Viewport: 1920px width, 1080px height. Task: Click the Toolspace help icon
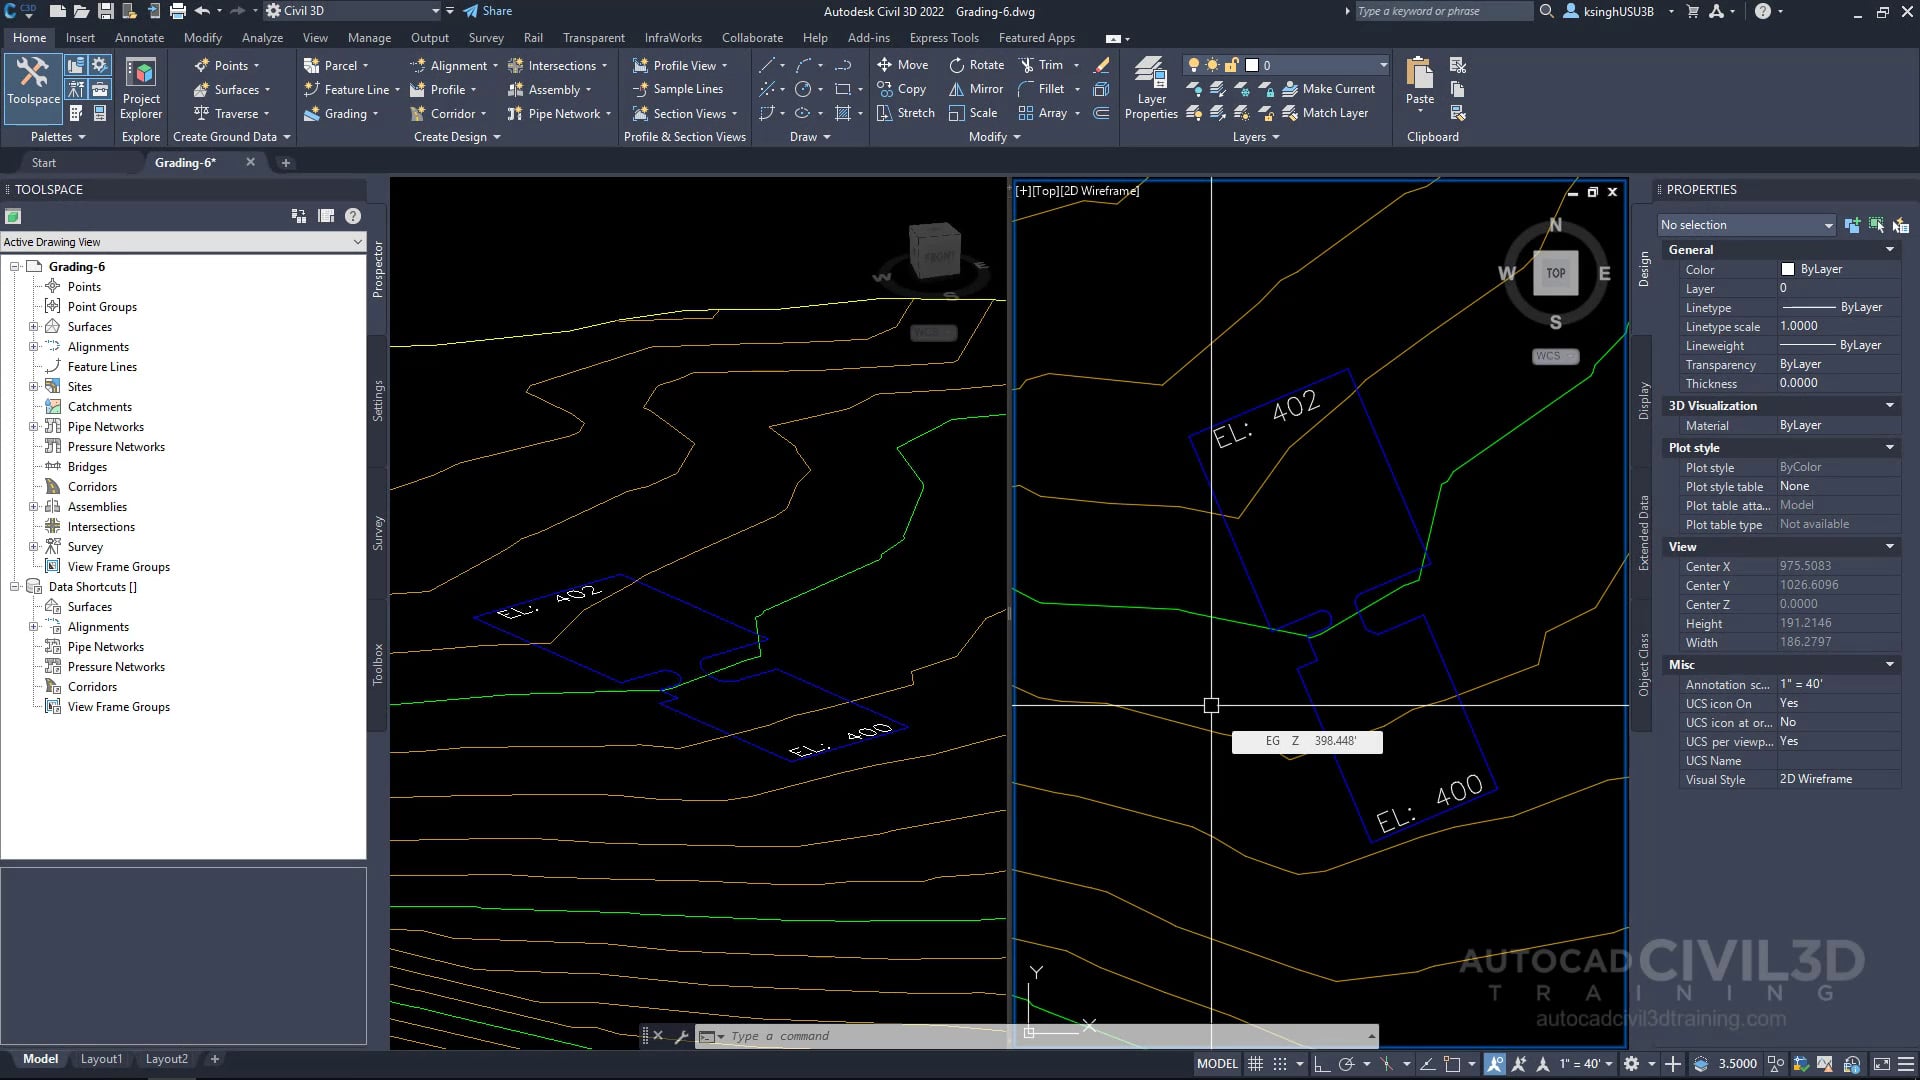(353, 216)
